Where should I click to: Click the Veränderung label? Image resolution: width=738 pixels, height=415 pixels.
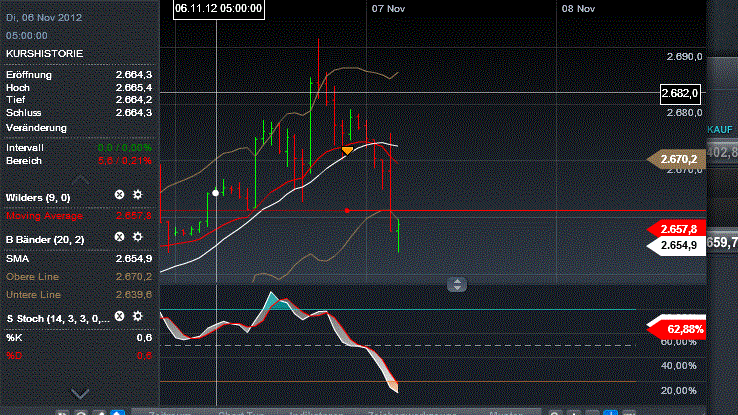click(36, 128)
